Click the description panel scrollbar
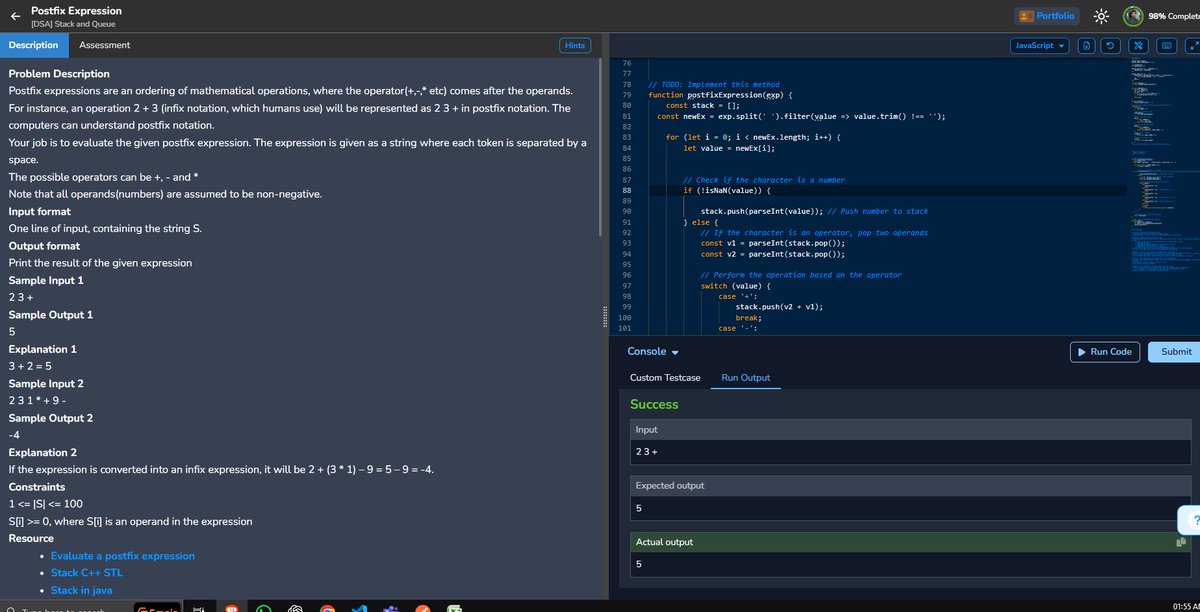Screen dimensions: 1200x612 600,146
